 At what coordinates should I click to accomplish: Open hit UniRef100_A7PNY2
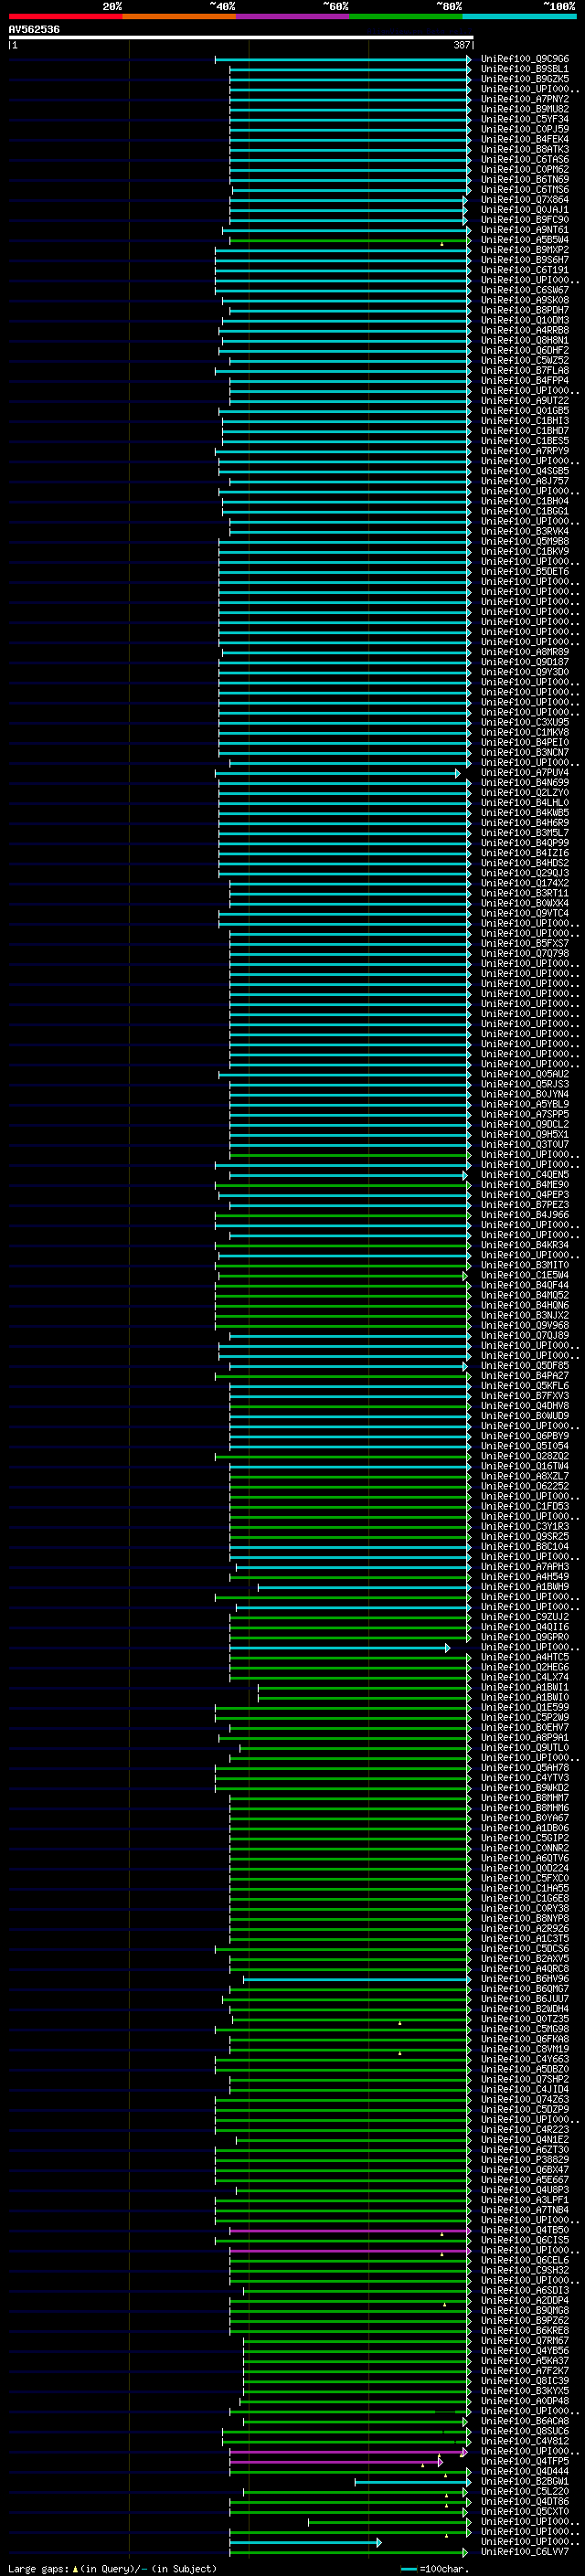[x=525, y=99]
